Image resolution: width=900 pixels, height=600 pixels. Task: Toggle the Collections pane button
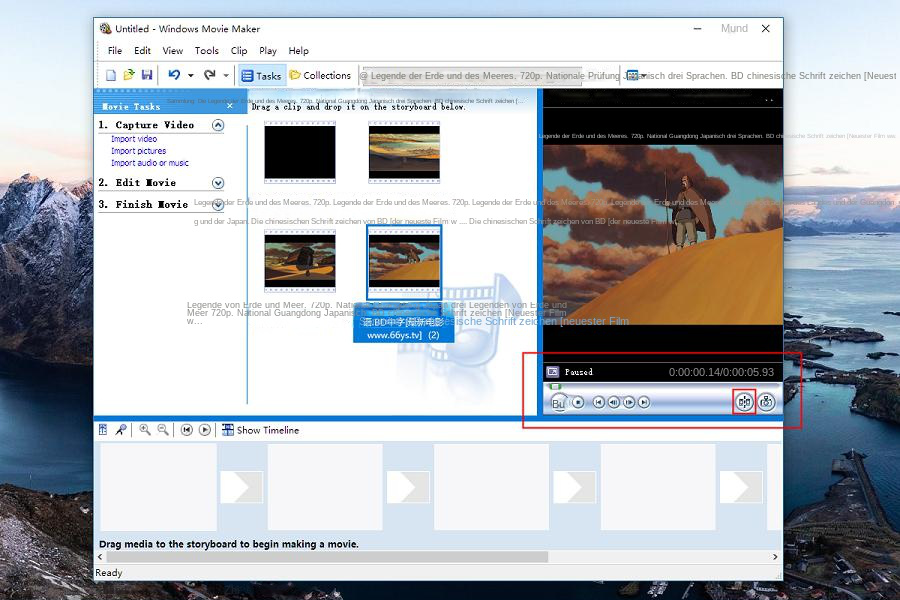320,75
